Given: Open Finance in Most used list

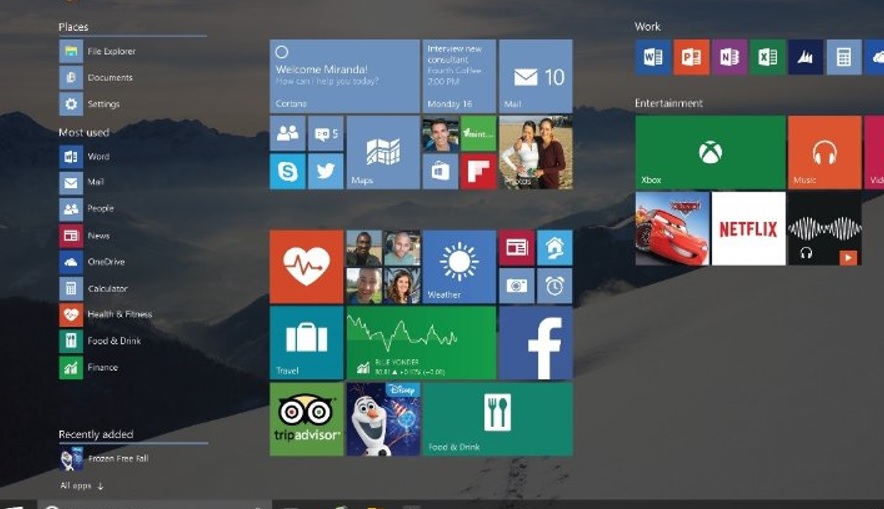Looking at the screenshot, I should click(89, 368).
